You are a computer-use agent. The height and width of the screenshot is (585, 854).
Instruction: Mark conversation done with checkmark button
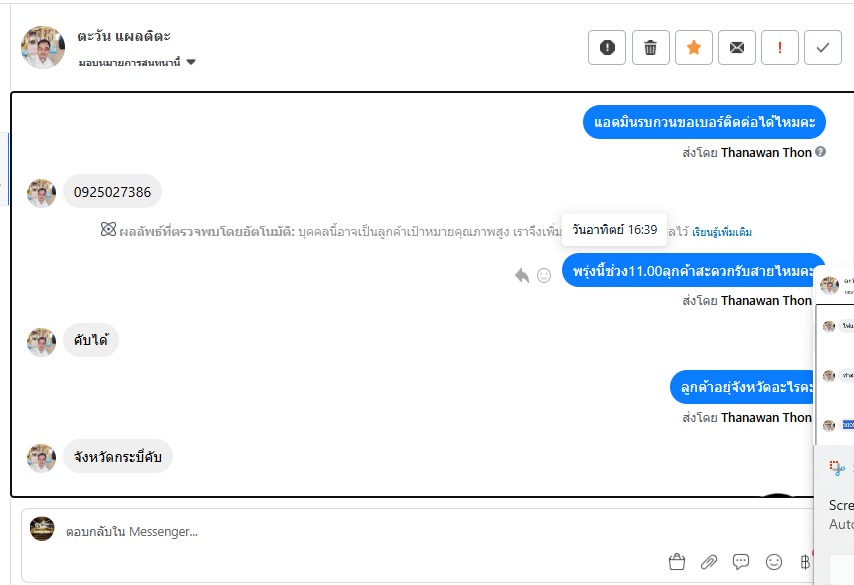point(823,47)
